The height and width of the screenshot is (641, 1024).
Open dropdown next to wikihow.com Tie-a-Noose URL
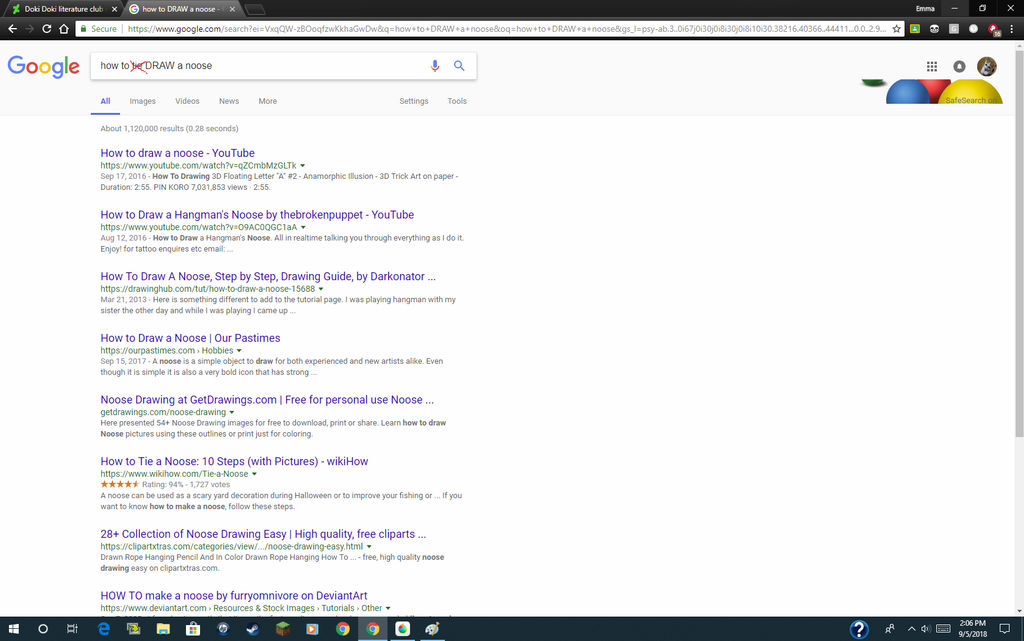click(254, 474)
